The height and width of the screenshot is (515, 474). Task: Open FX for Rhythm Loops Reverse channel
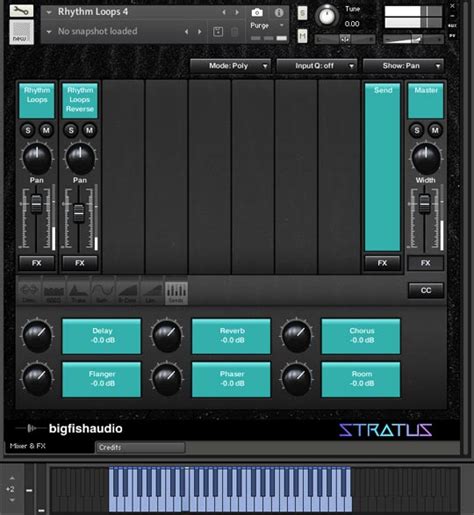(80, 263)
